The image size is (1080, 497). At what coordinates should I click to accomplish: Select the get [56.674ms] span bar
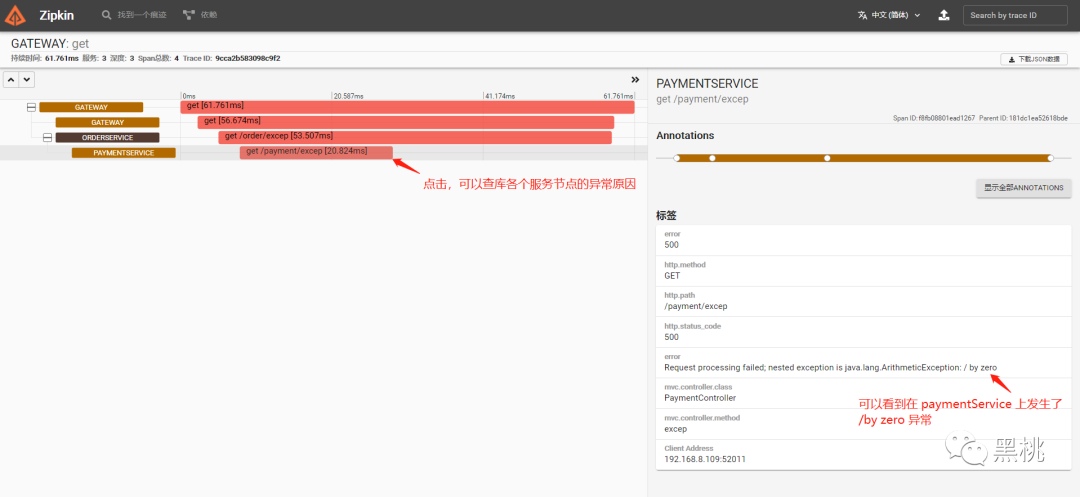click(406, 122)
